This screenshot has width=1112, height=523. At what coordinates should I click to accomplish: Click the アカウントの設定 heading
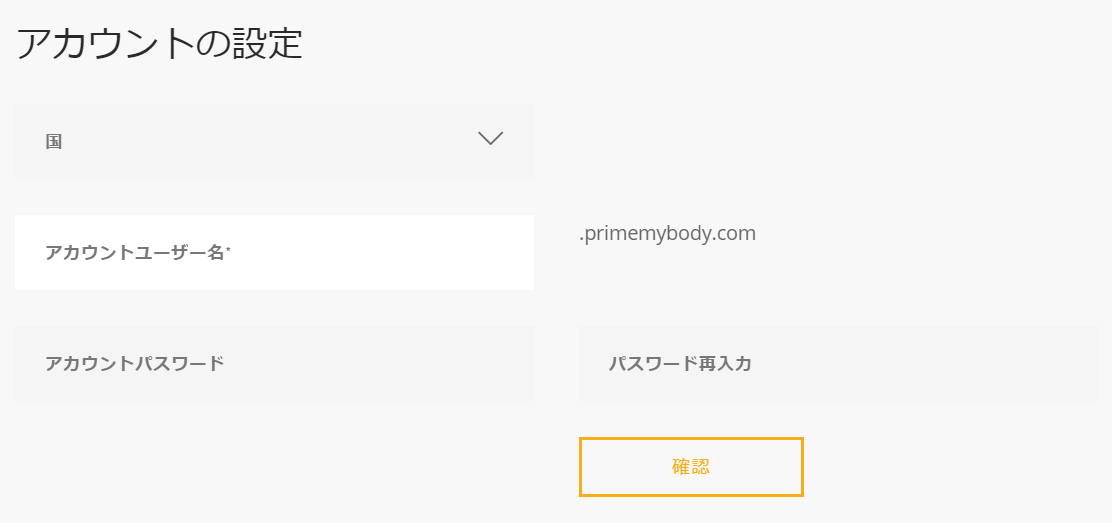[x=159, y=44]
